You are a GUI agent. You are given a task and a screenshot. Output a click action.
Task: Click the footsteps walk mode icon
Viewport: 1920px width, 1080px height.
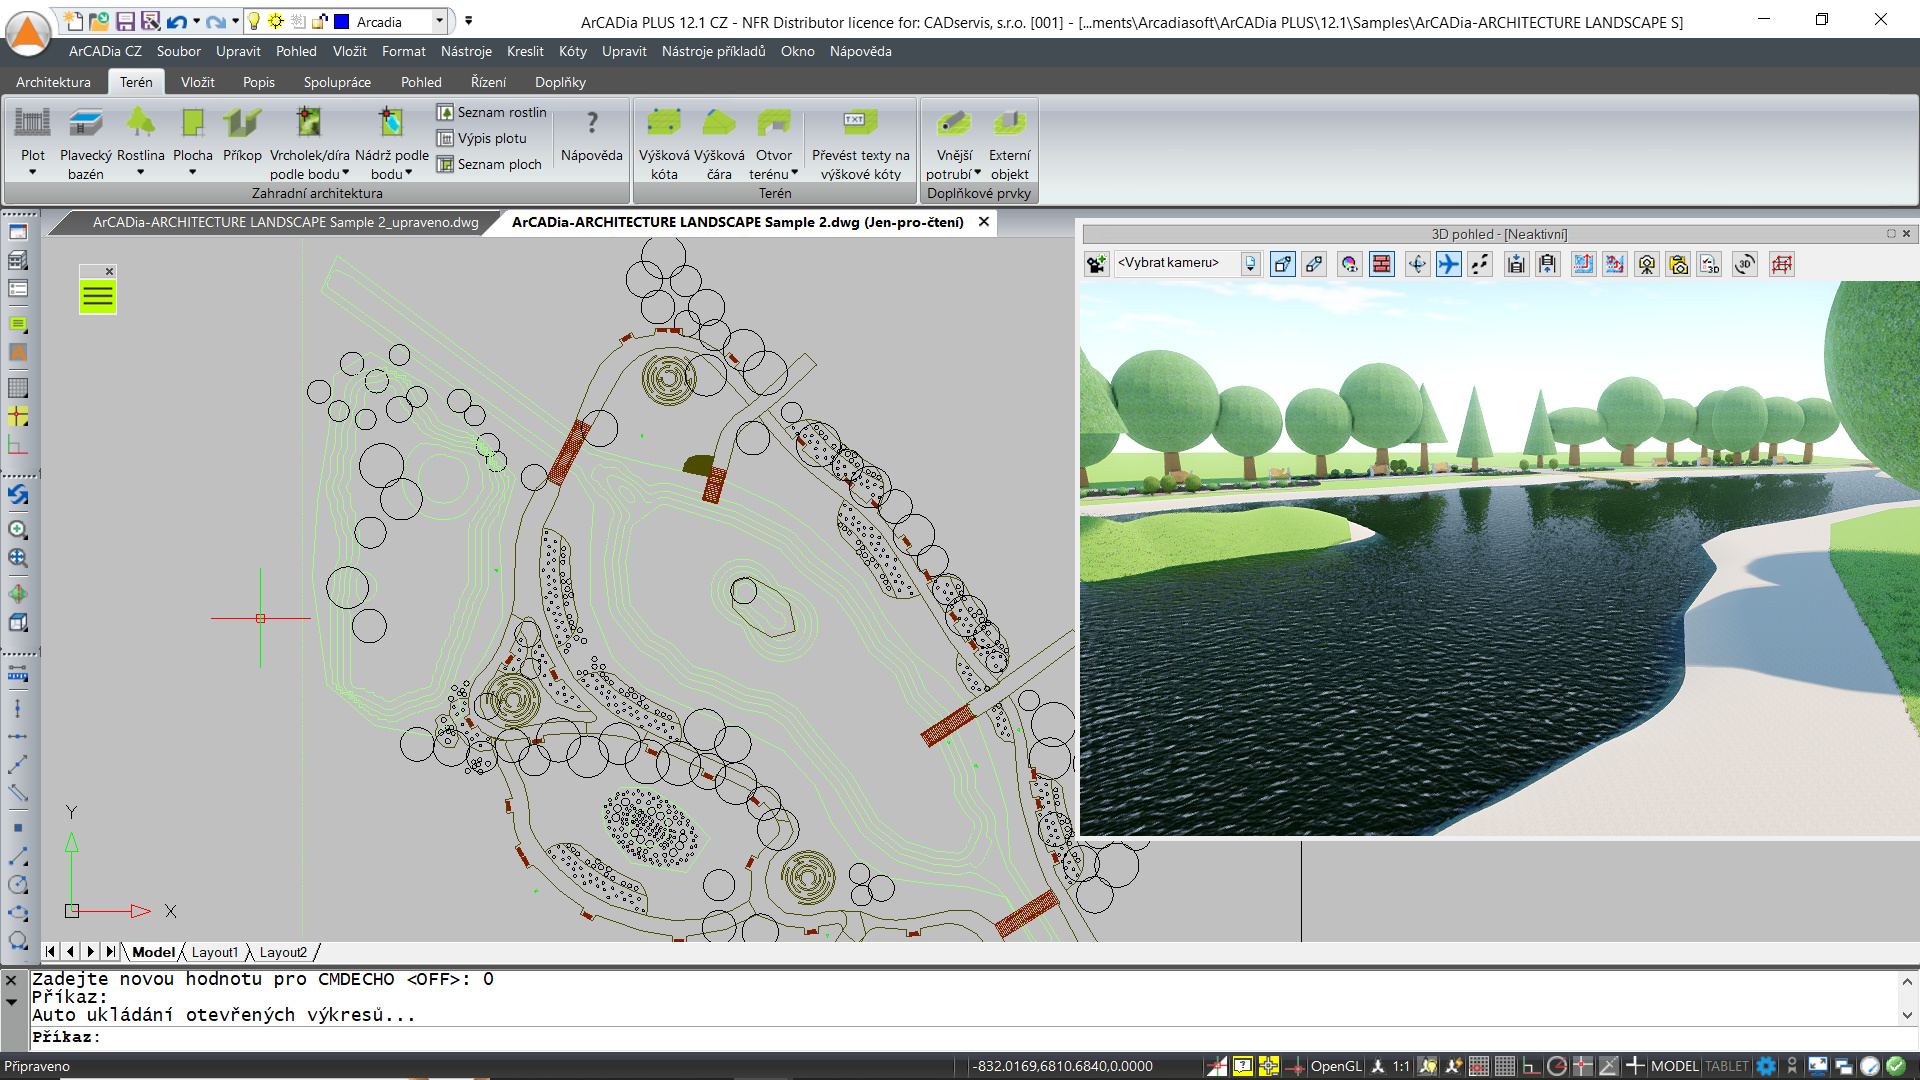pos(1480,264)
